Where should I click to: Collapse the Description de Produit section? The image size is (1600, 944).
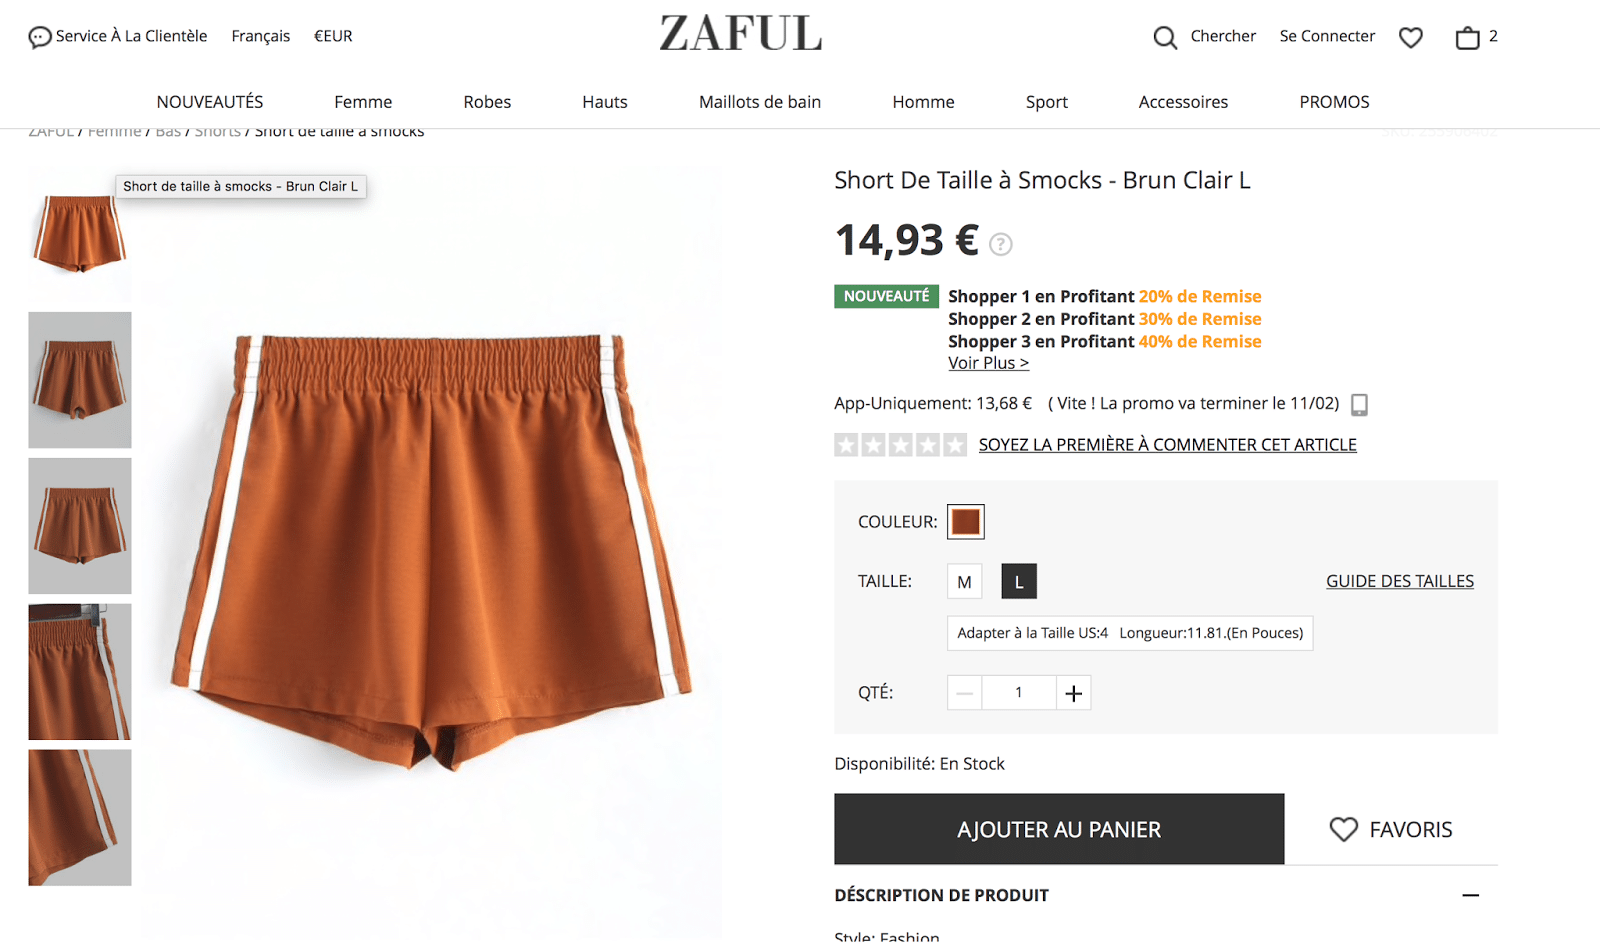point(1470,896)
